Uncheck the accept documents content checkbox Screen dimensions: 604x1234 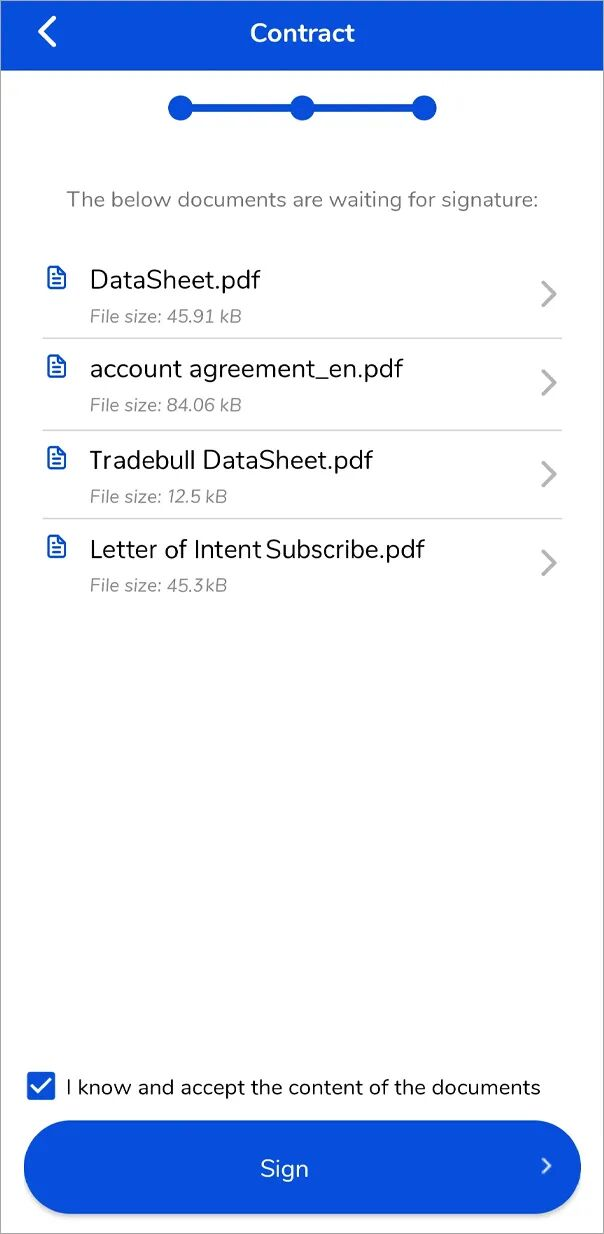(41, 1087)
